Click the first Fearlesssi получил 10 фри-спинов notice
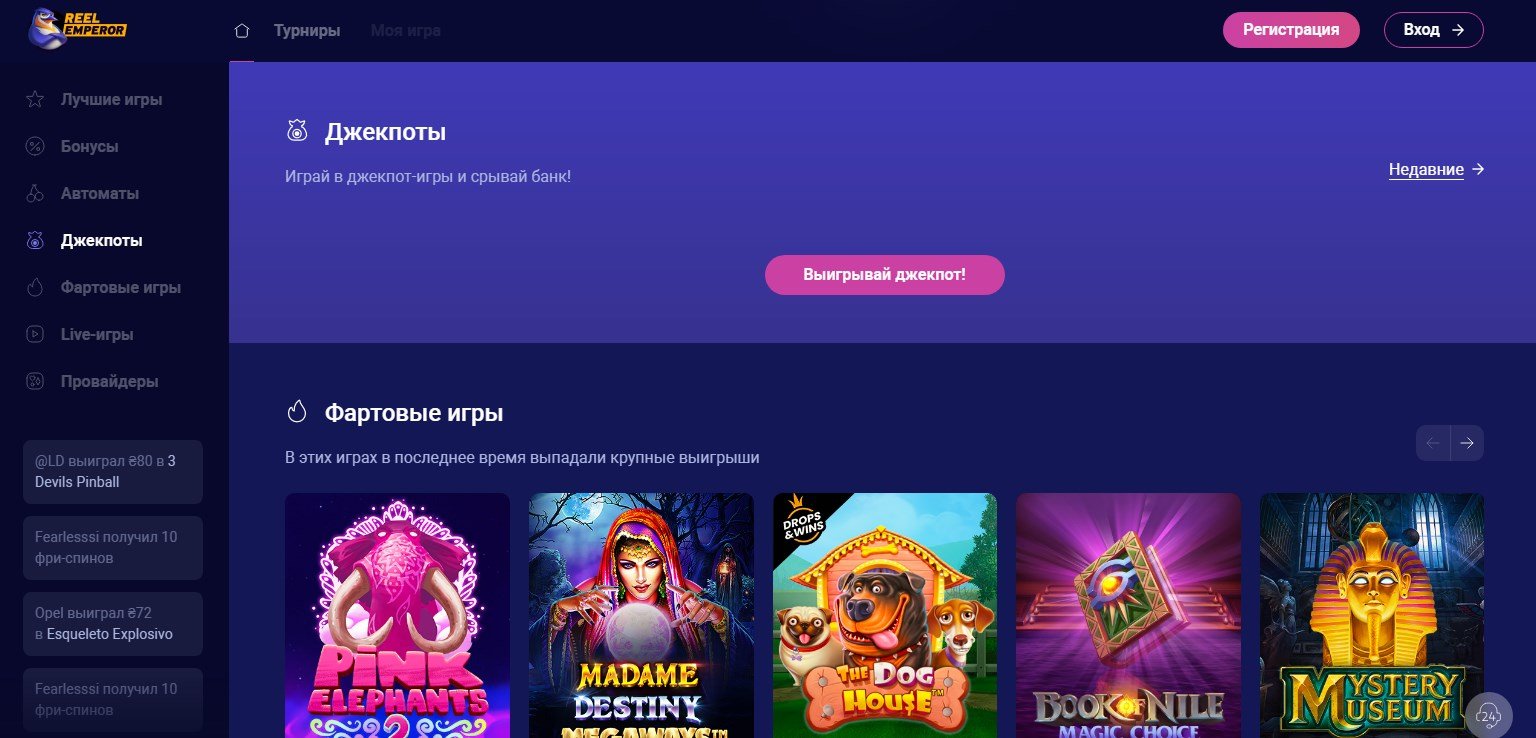Screen dimensions: 1536x738 click(x=113, y=548)
